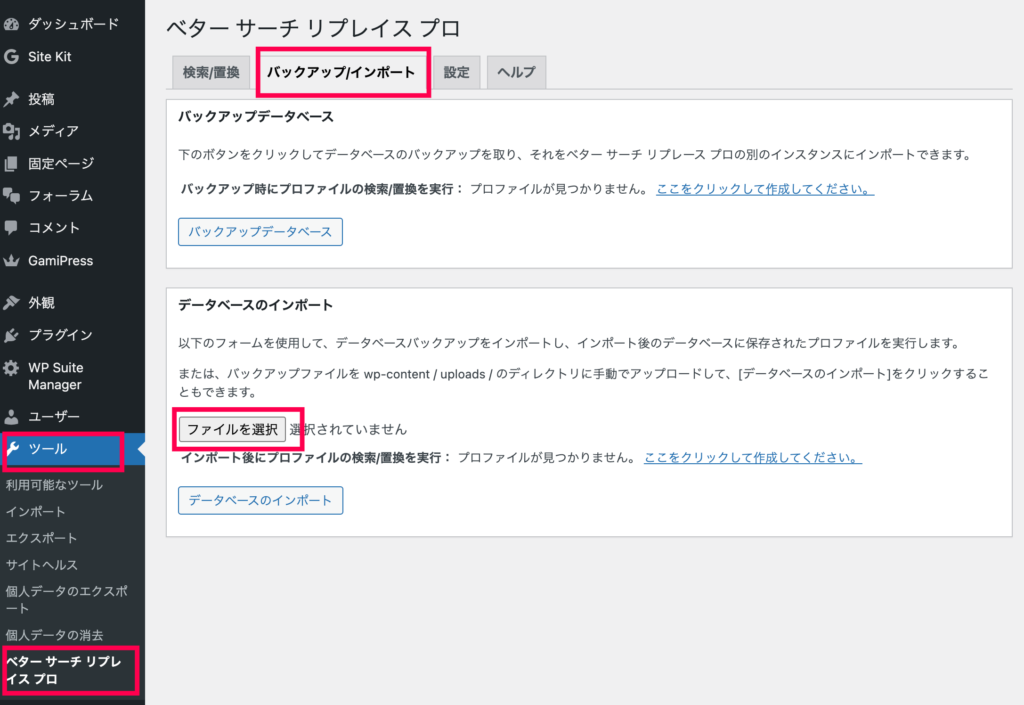The width and height of the screenshot is (1024, 705).
Task: Switch to the バックアップ/インポート tab
Action: tap(341, 72)
